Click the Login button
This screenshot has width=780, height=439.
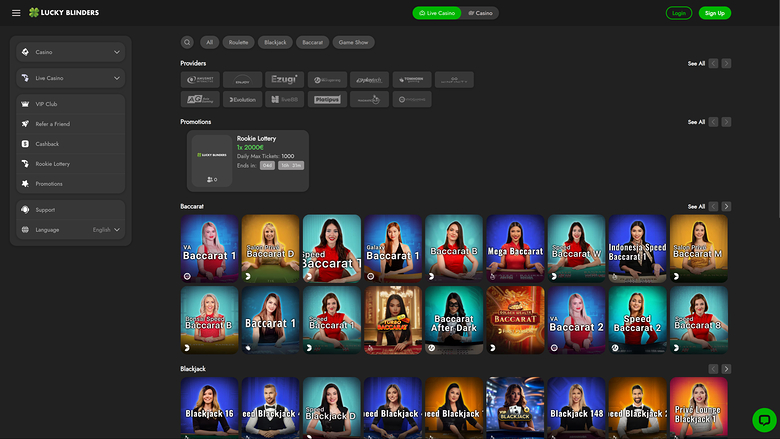pyautogui.click(x=679, y=13)
